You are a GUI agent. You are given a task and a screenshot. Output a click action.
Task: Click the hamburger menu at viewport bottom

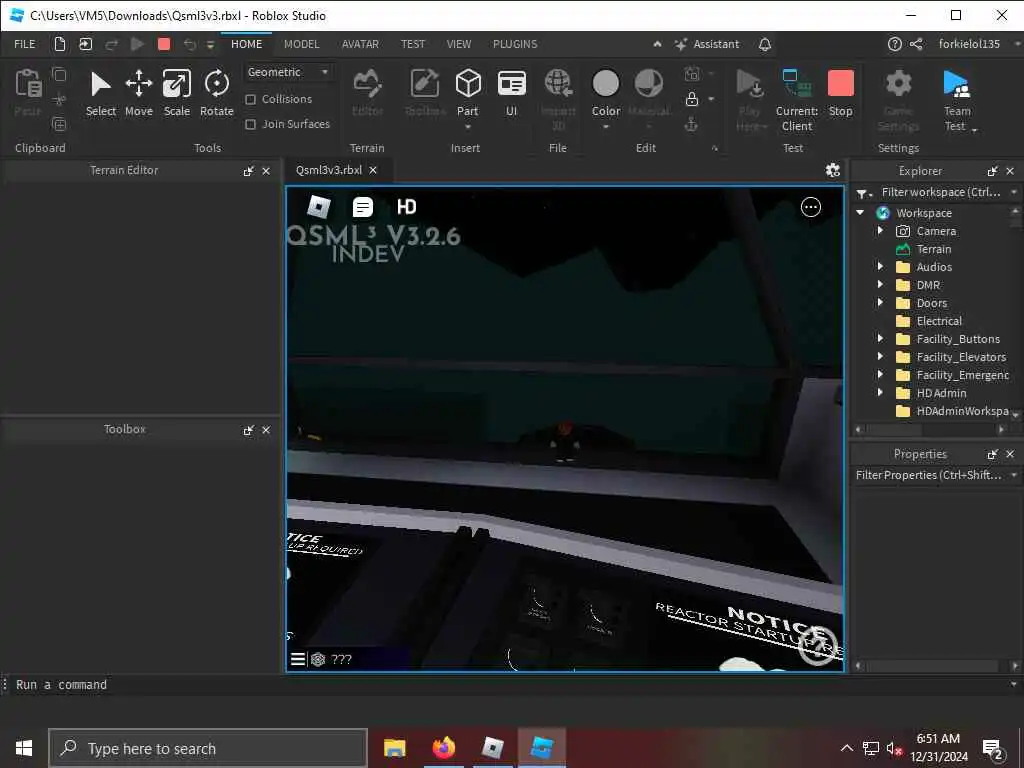[298, 659]
